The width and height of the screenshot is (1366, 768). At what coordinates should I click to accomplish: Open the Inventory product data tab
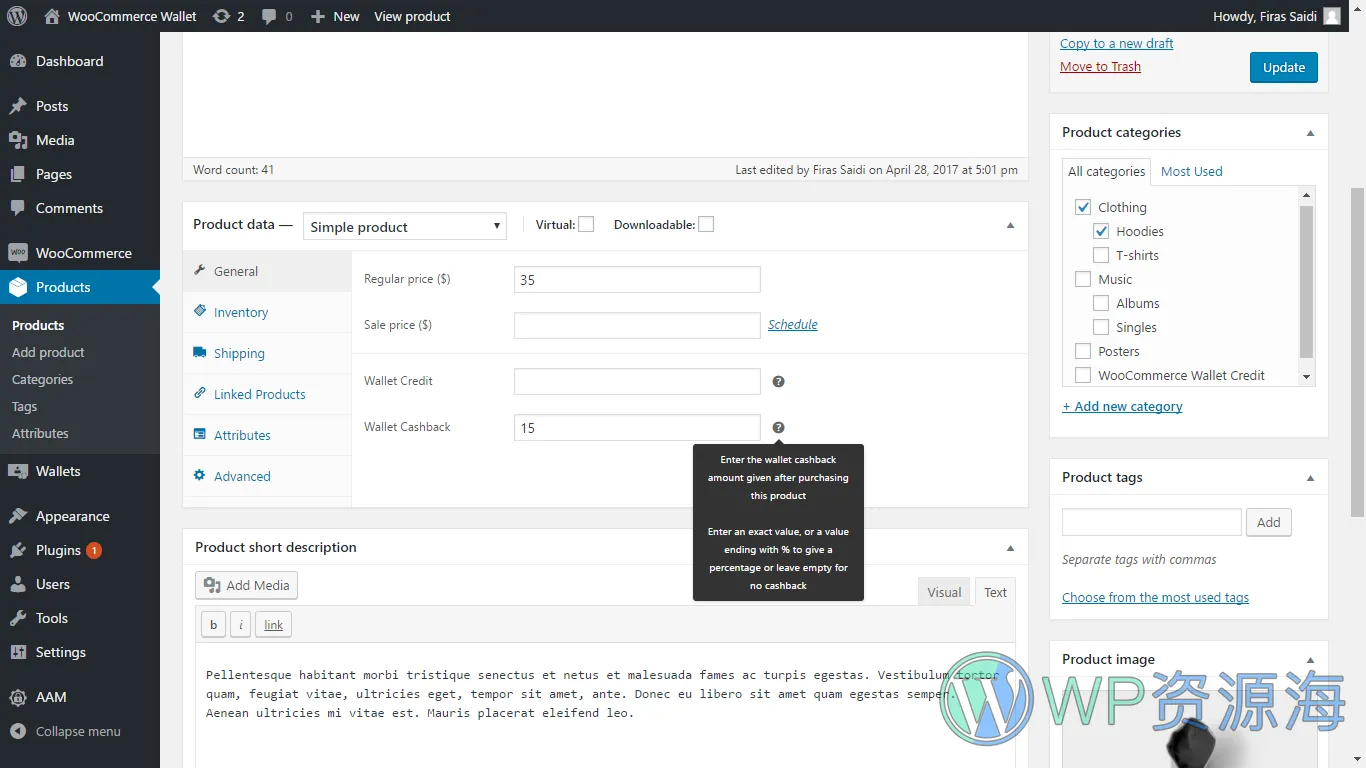pyautogui.click(x=267, y=312)
